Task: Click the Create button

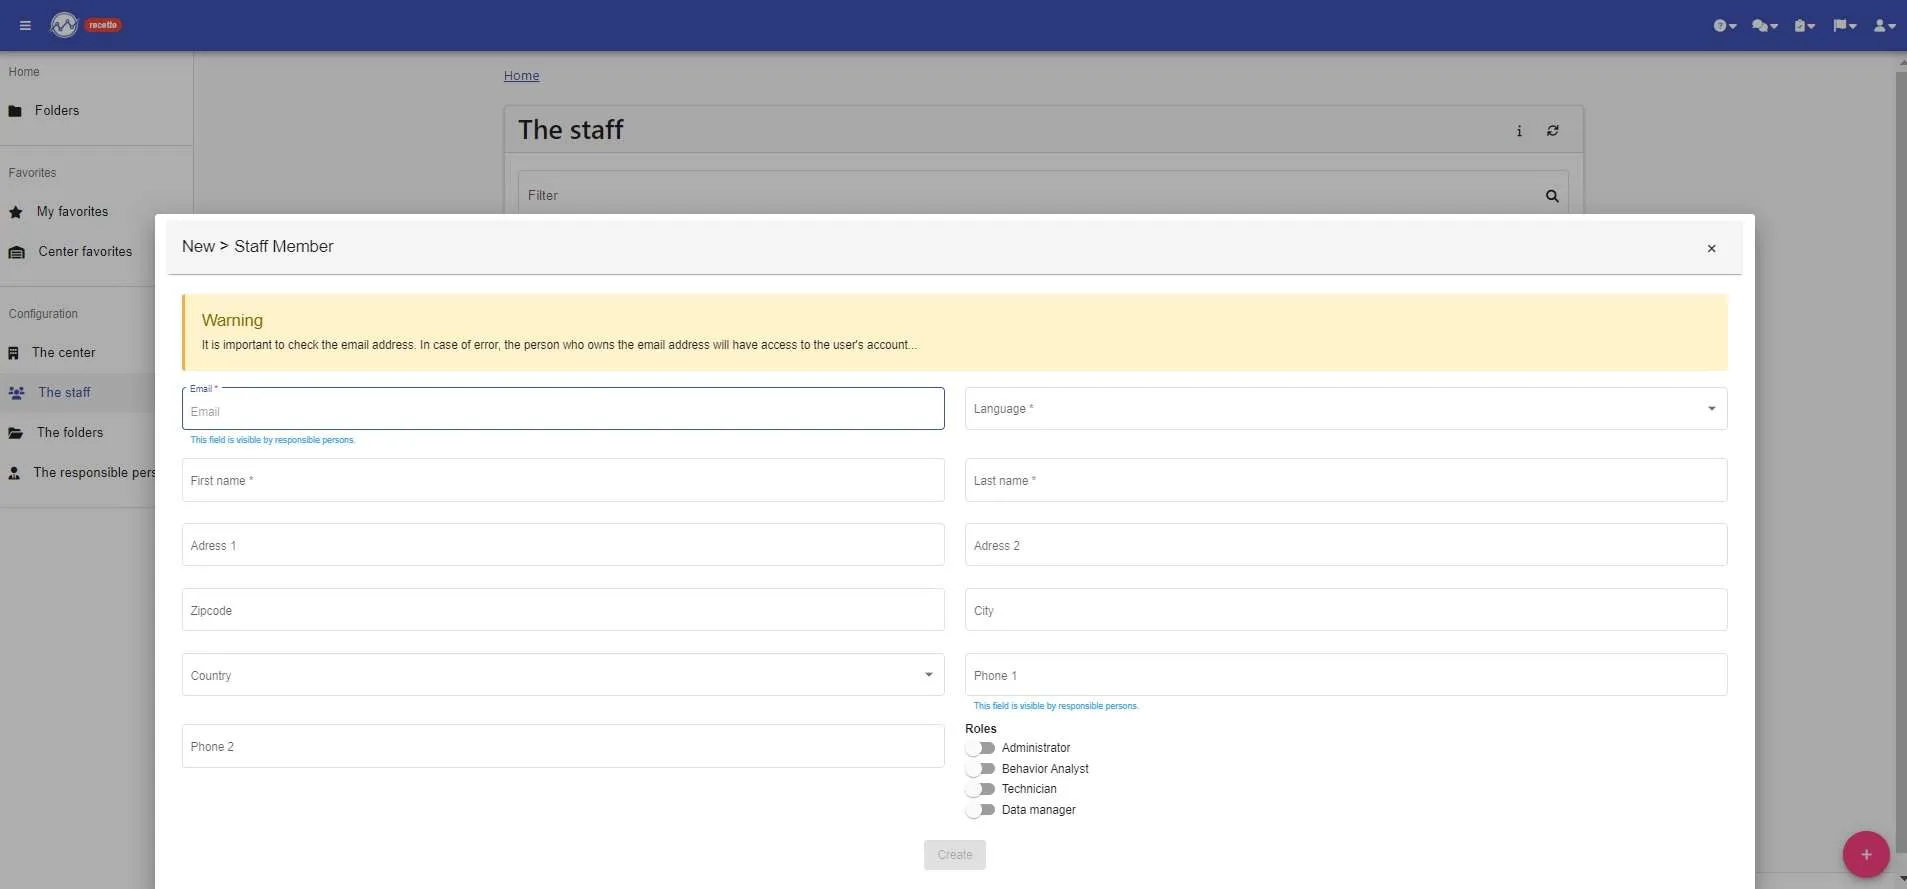Action: (x=954, y=855)
